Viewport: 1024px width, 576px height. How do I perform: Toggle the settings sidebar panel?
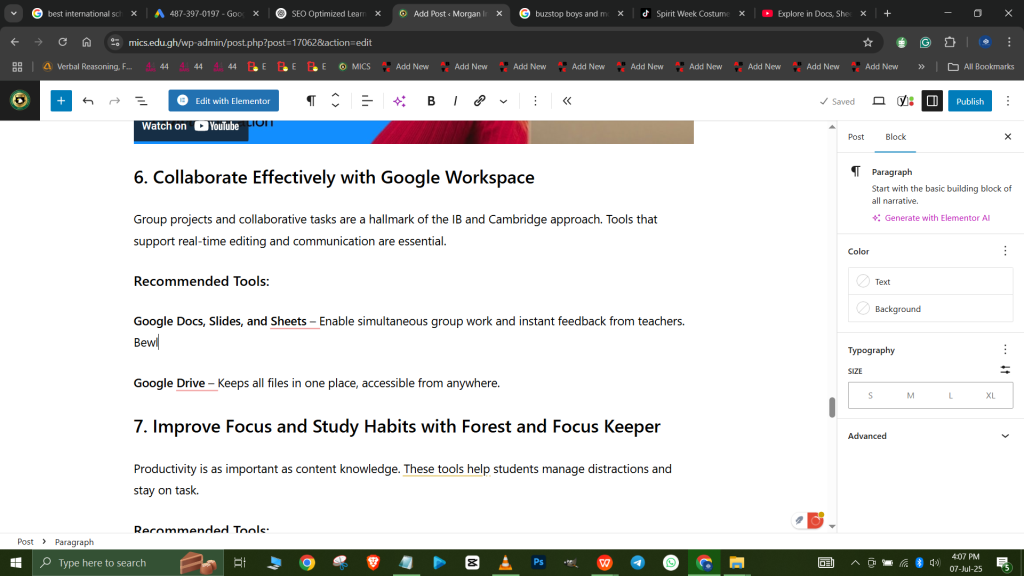point(932,101)
